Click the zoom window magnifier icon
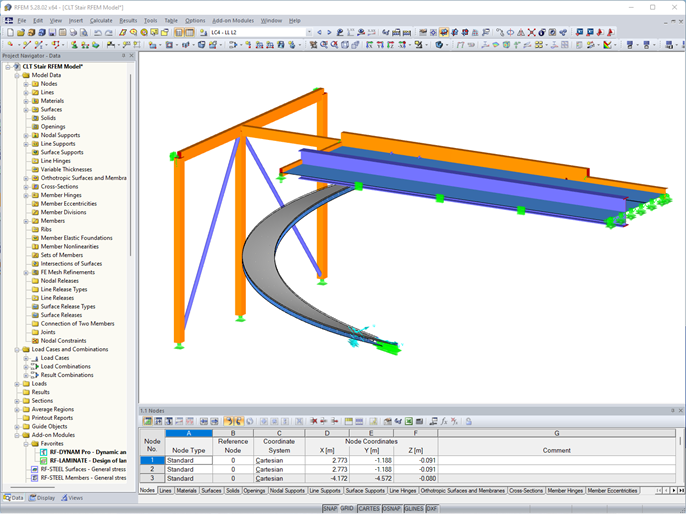This screenshot has width=686, height=514. 324,45
